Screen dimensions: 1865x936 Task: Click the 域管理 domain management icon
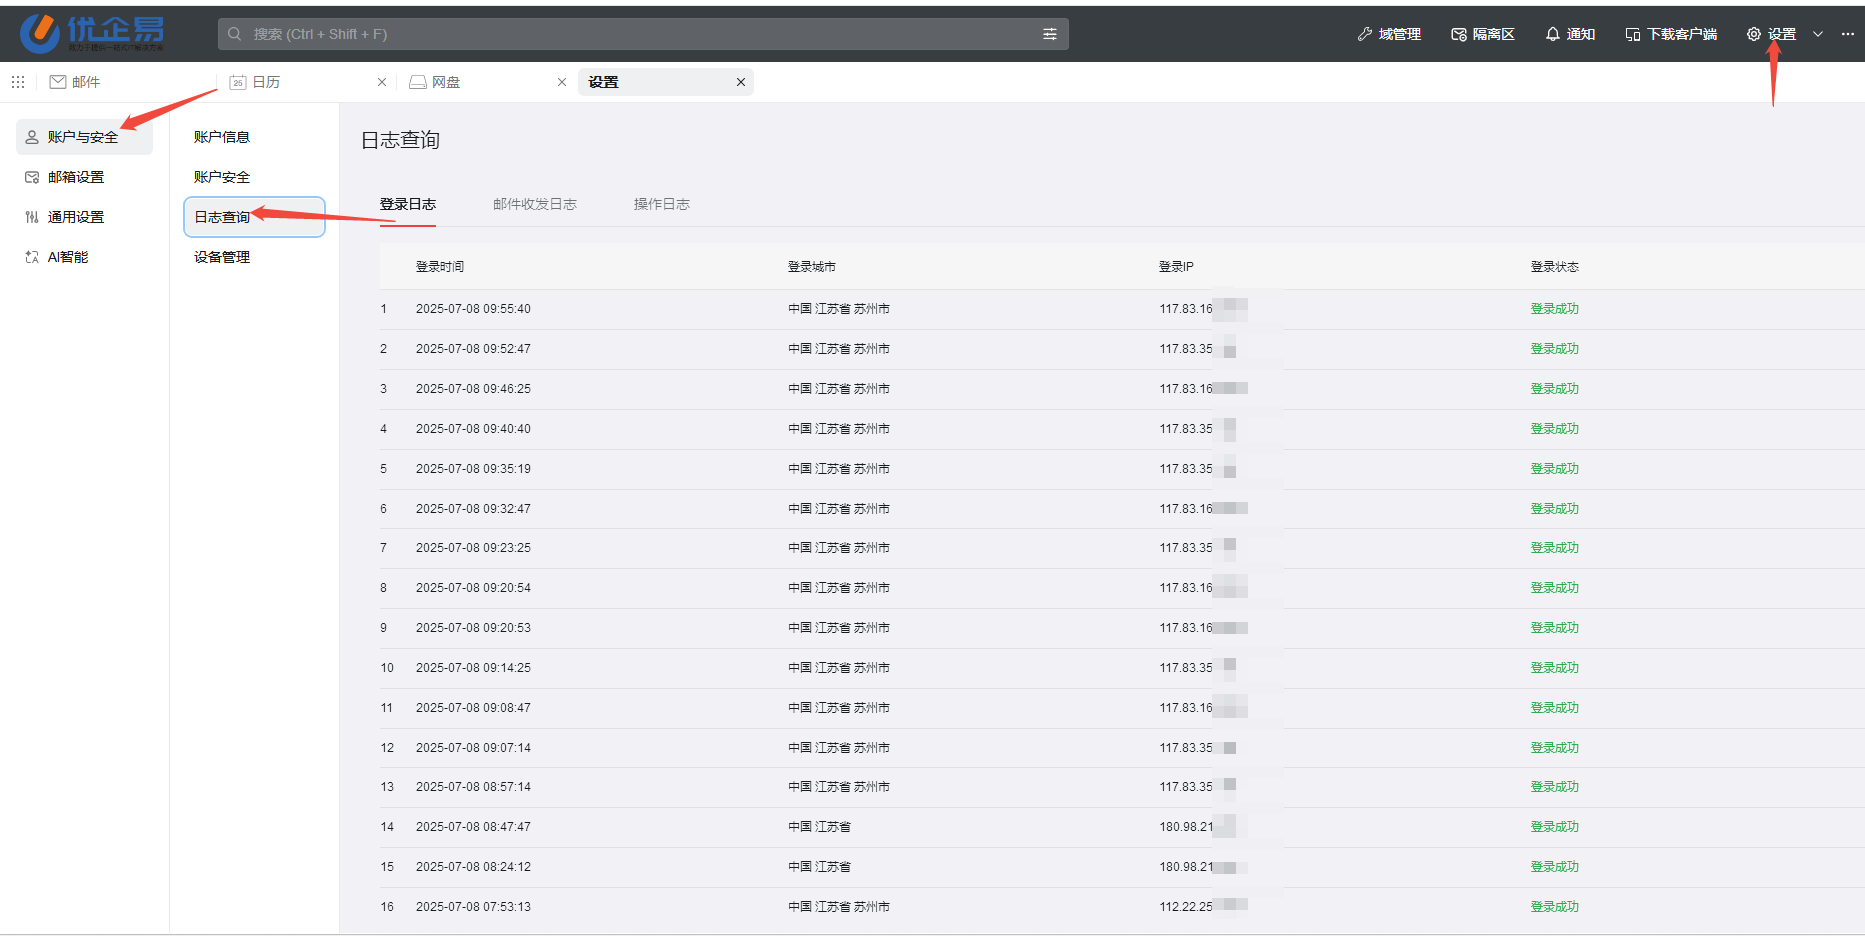(1364, 33)
